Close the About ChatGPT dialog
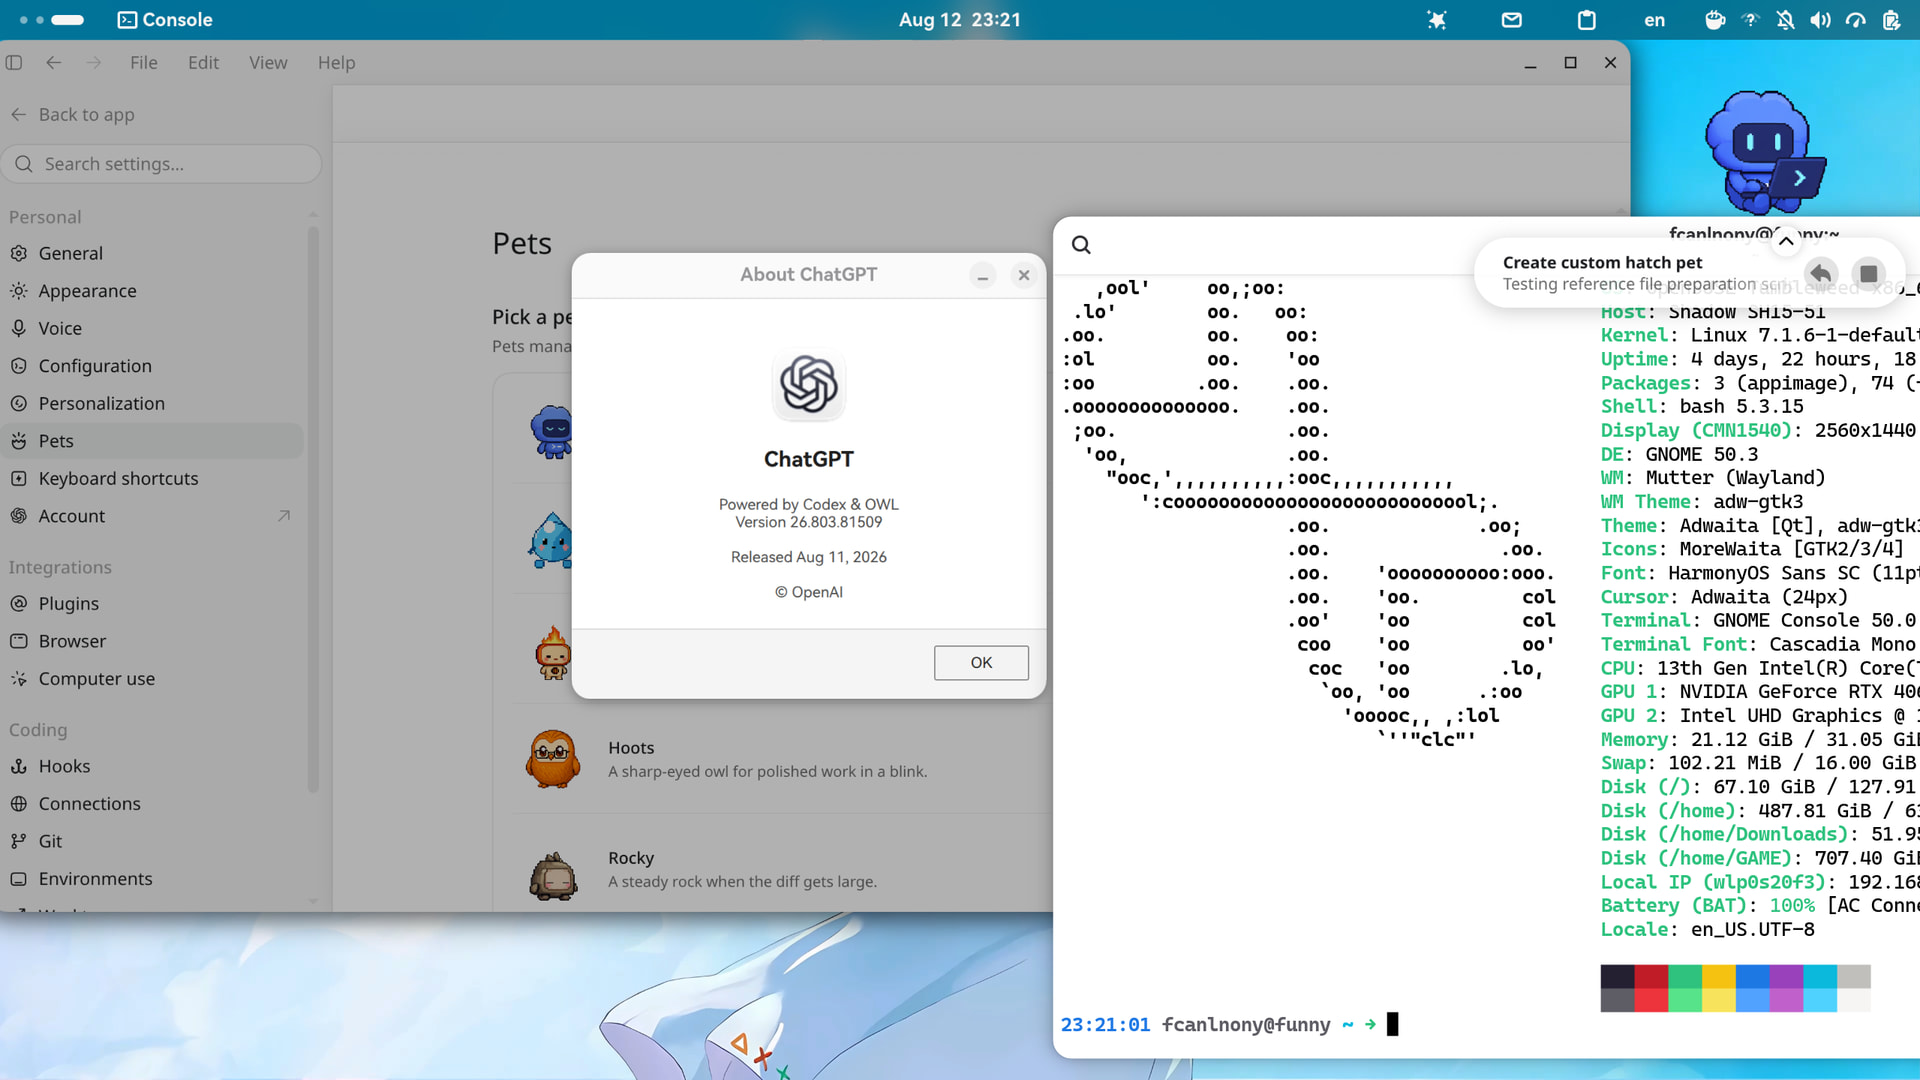The width and height of the screenshot is (1920, 1080). (1024, 275)
